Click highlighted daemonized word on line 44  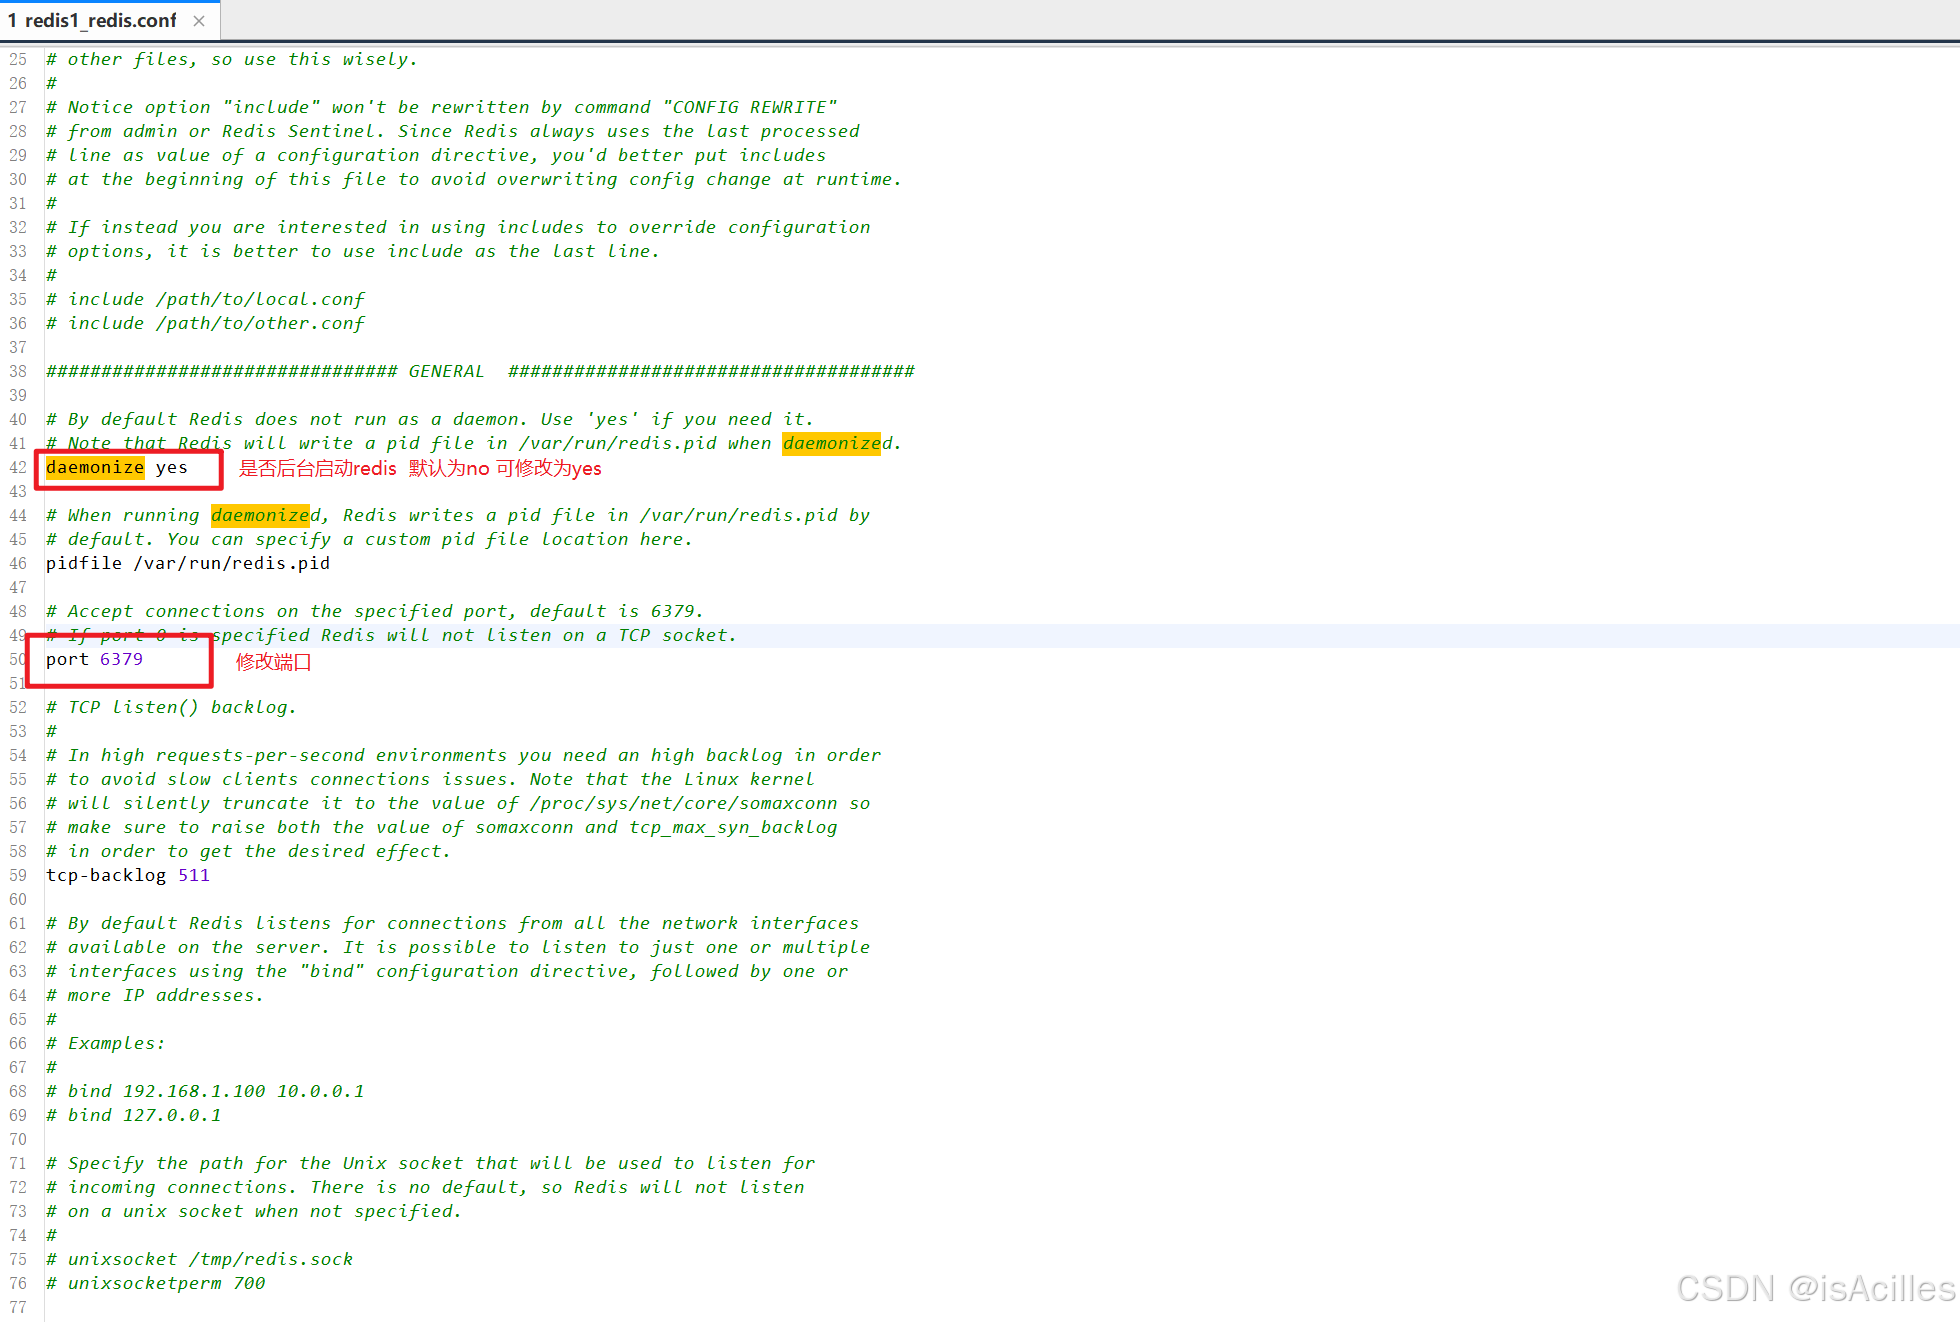click(260, 515)
